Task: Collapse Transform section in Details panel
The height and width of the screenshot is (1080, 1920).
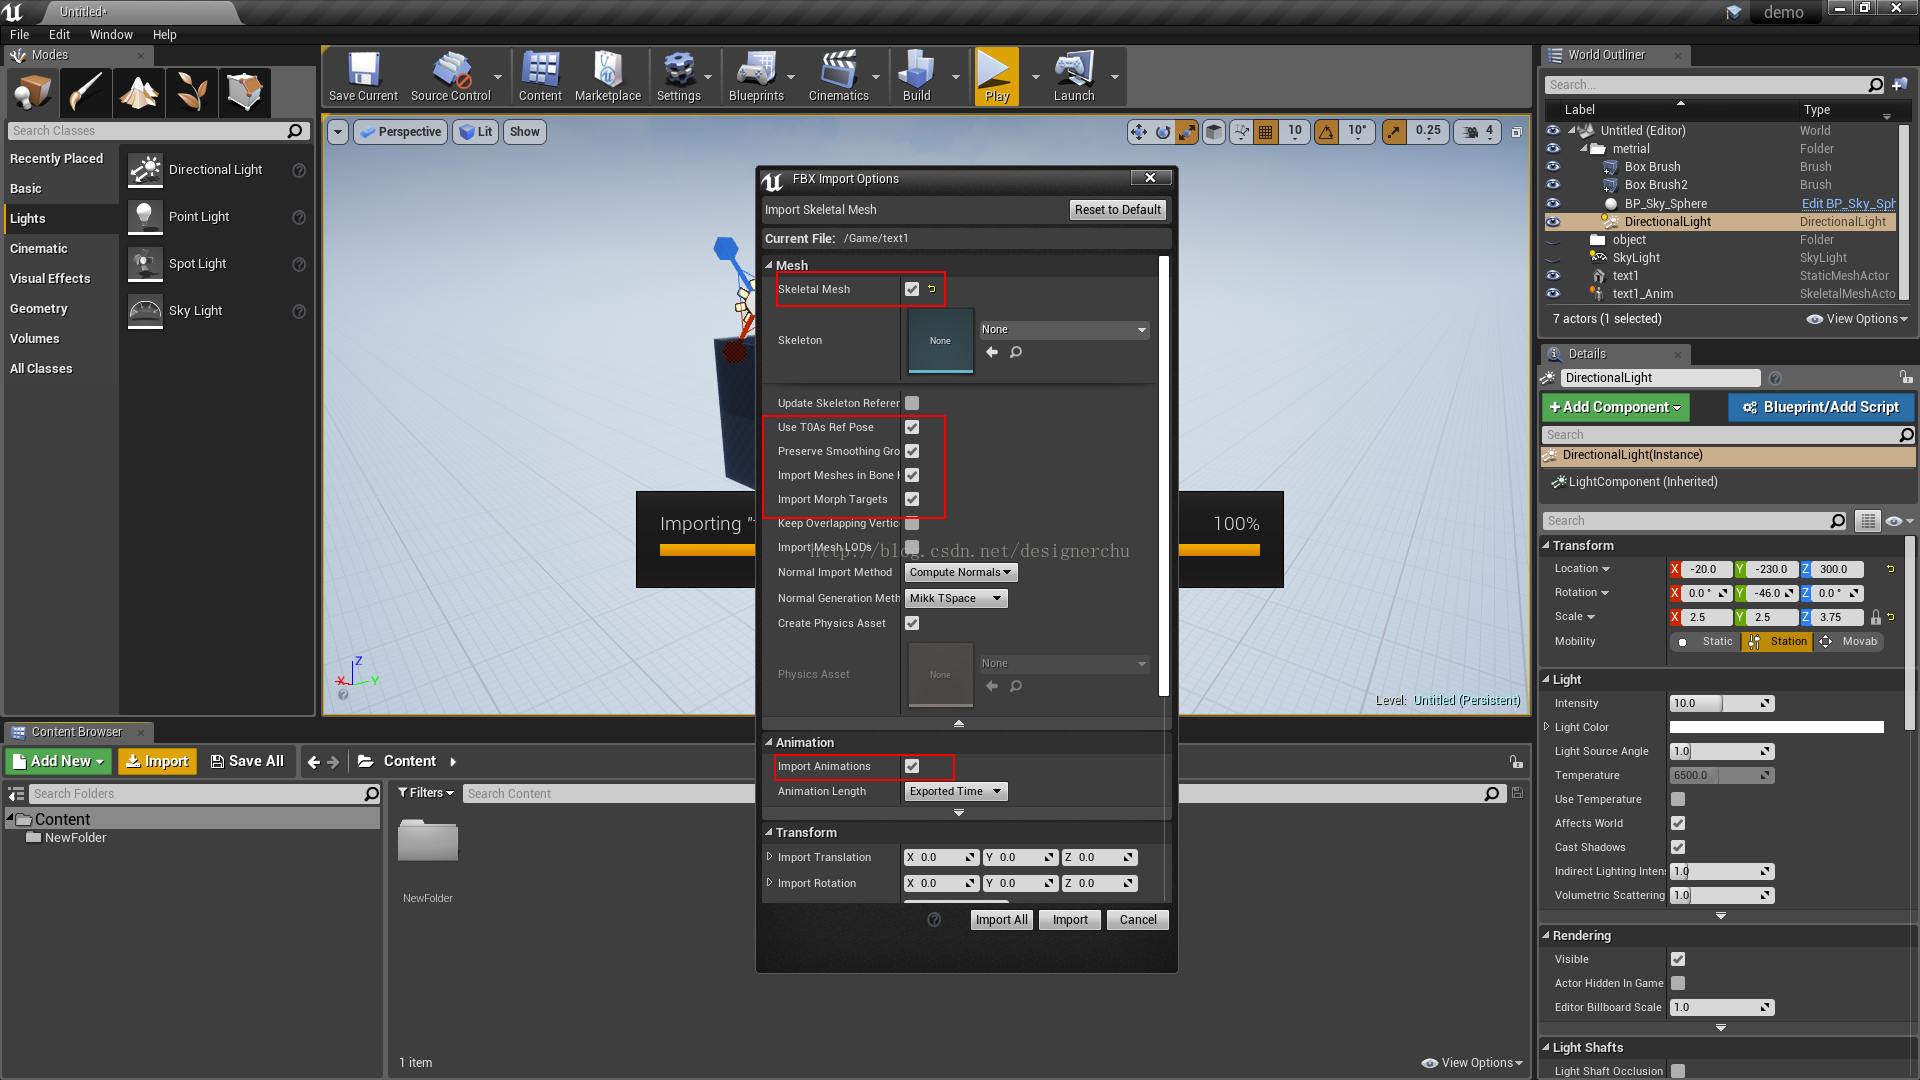Action: pos(1546,546)
